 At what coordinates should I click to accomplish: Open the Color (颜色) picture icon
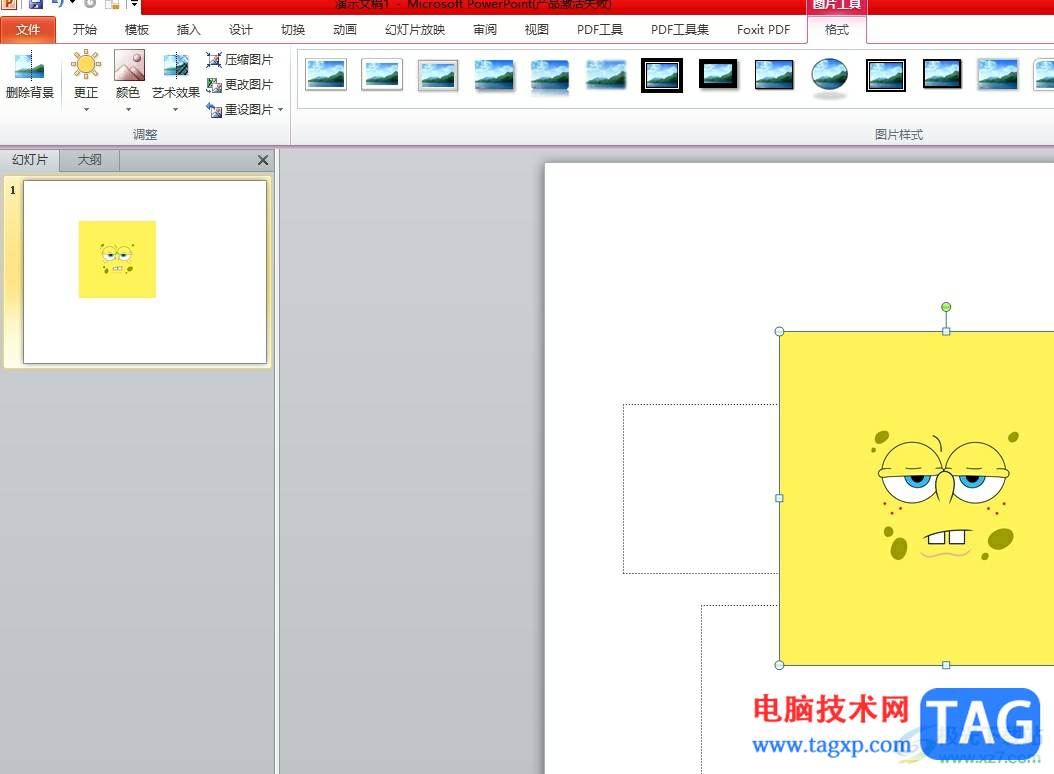tap(128, 65)
